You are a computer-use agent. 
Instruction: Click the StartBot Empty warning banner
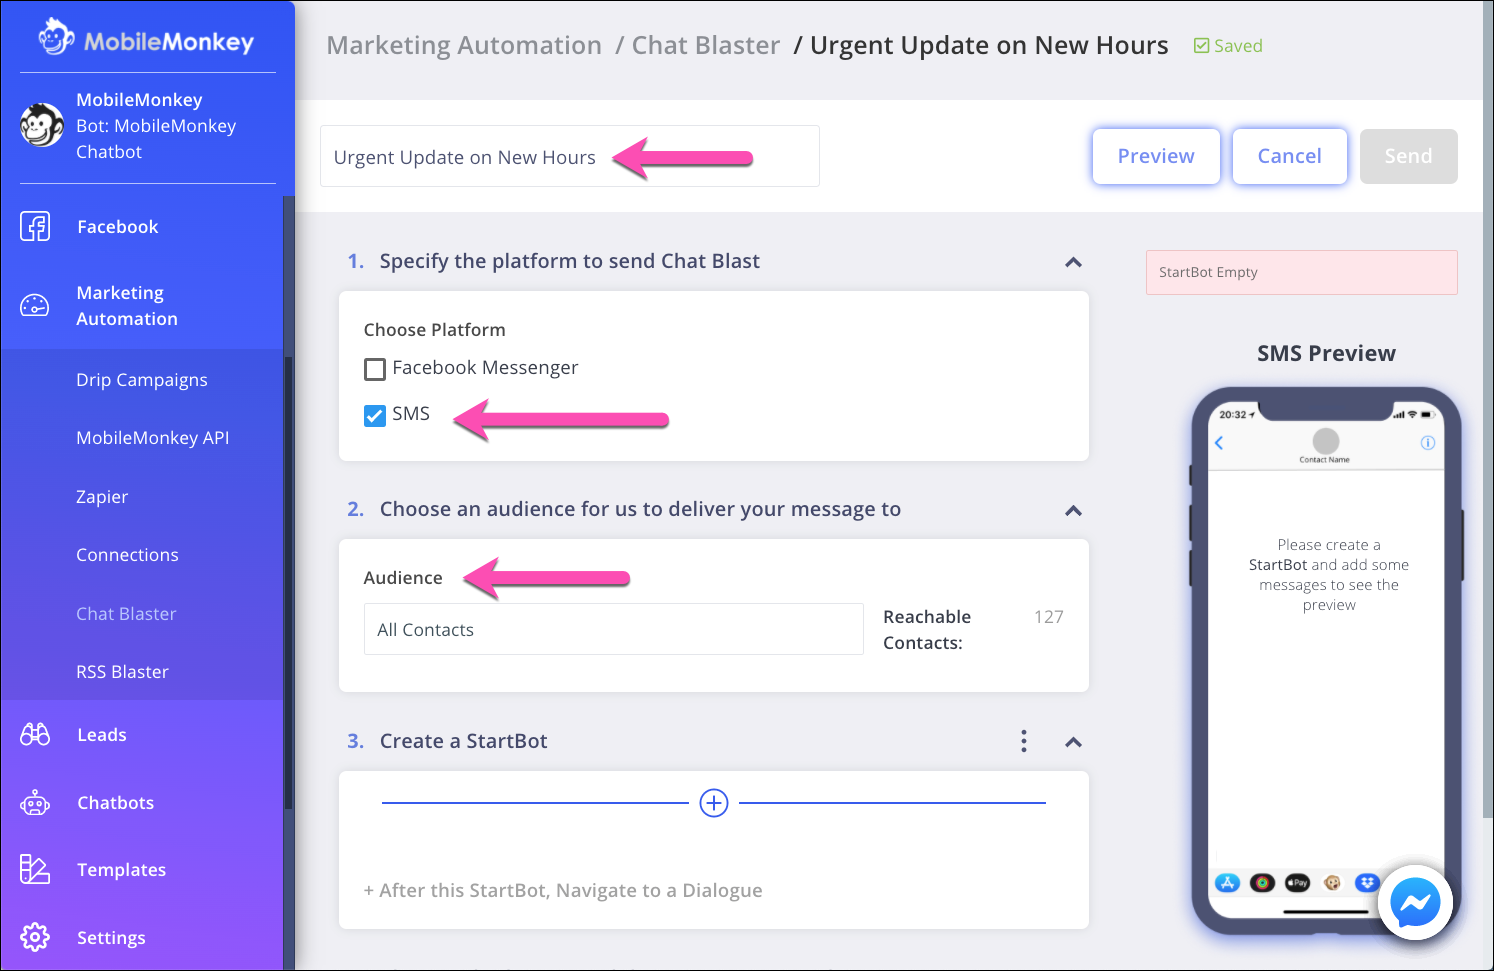pyautogui.click(x=1301, y=272)
